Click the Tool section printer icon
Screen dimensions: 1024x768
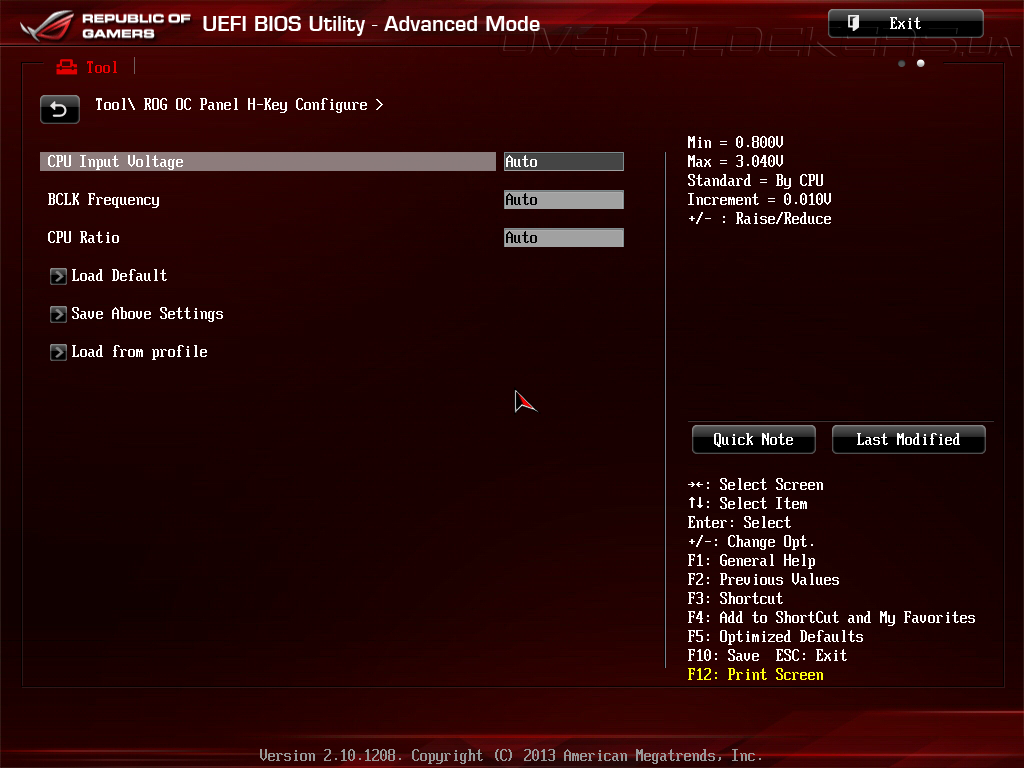[67, 67]
